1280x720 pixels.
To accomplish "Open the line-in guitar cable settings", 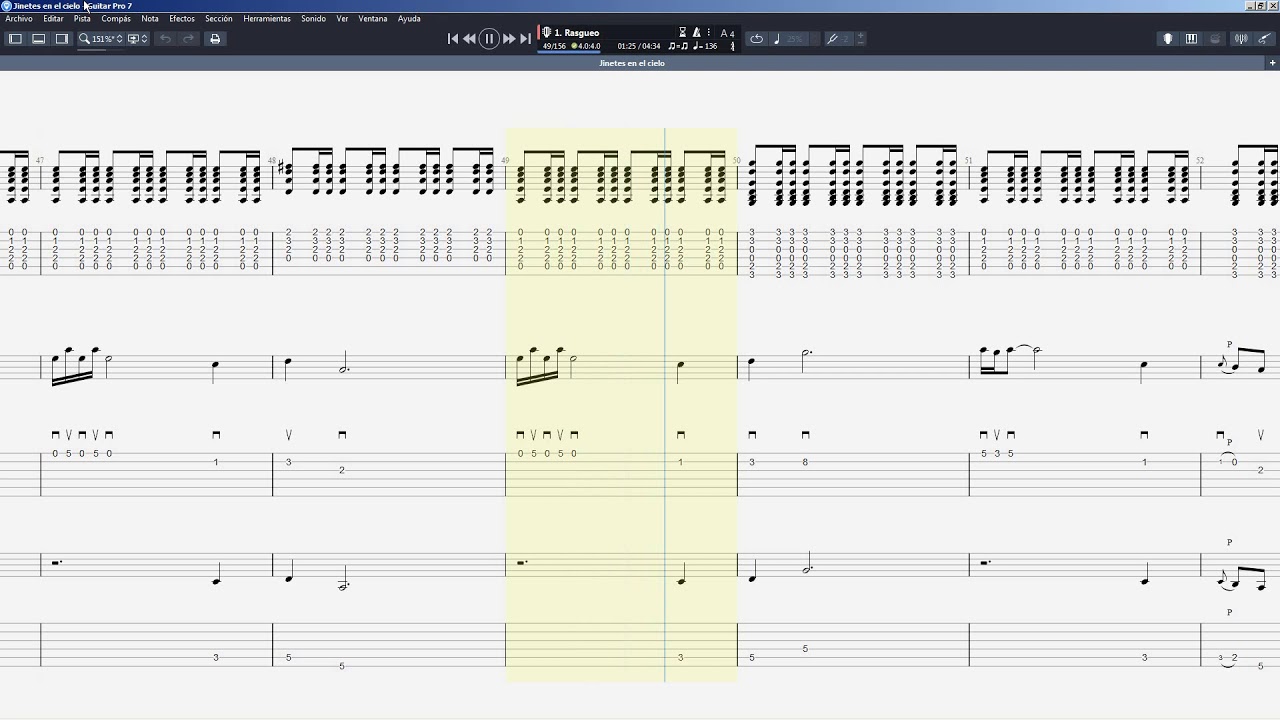I will [x=1264, y=39].
